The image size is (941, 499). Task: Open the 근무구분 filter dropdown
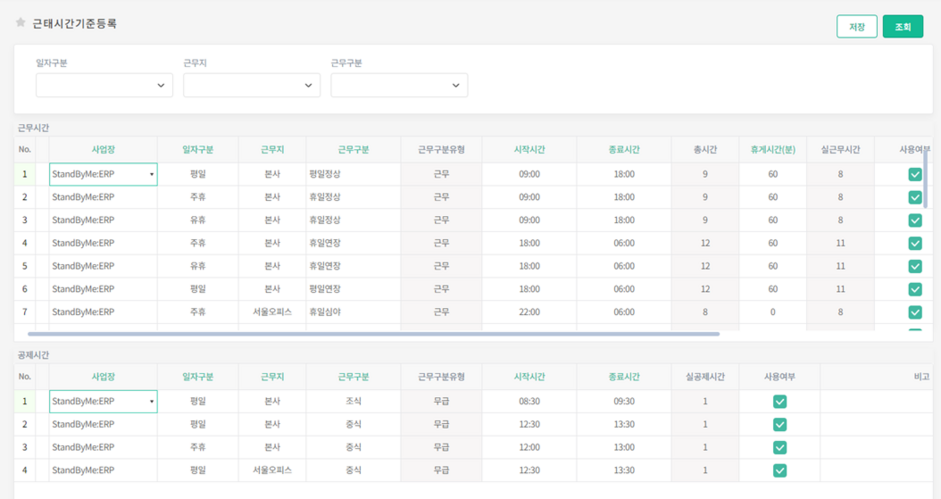coord(399,85)
